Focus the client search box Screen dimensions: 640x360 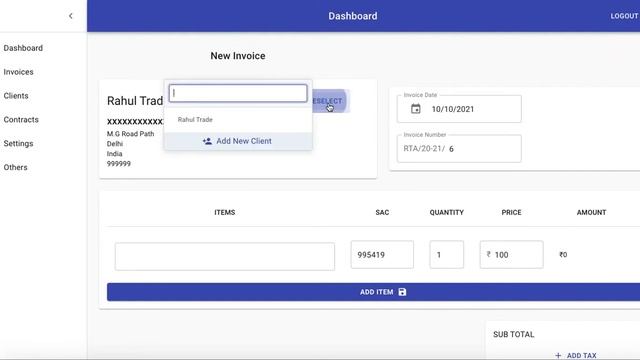click(238, 93)
